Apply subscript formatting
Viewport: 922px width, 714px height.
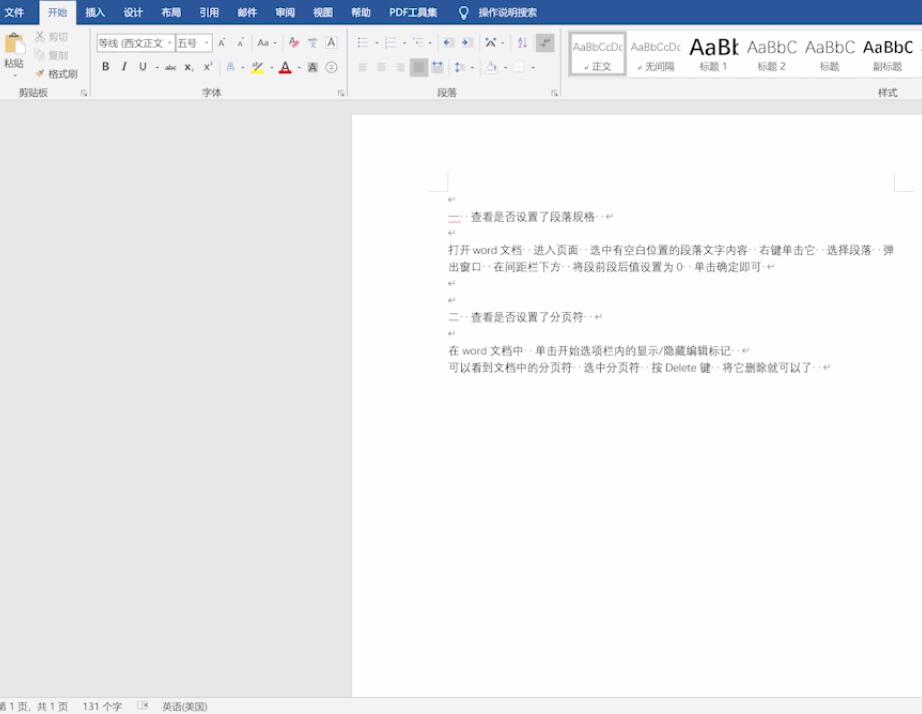pos(188,67)
